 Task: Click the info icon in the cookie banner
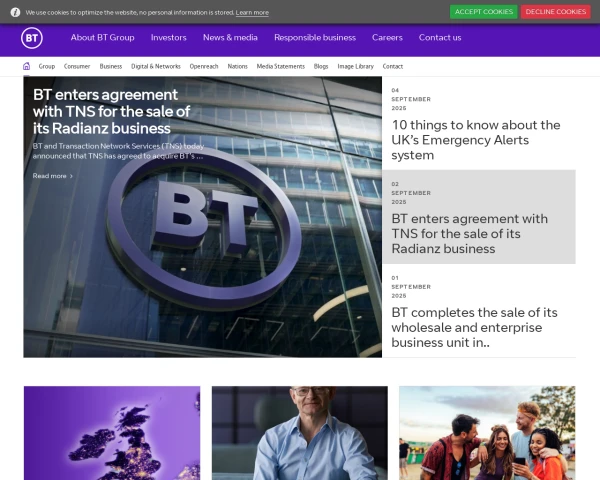(15, 12)
